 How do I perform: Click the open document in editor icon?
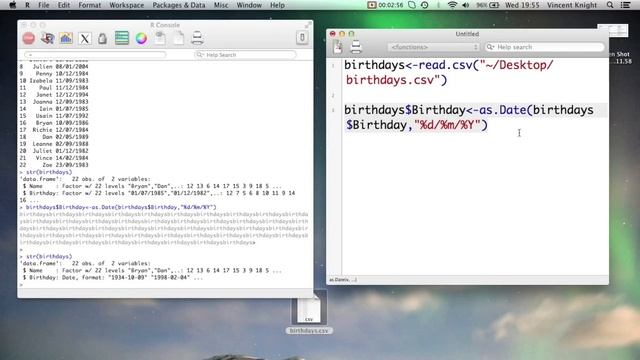click(160, 38)
